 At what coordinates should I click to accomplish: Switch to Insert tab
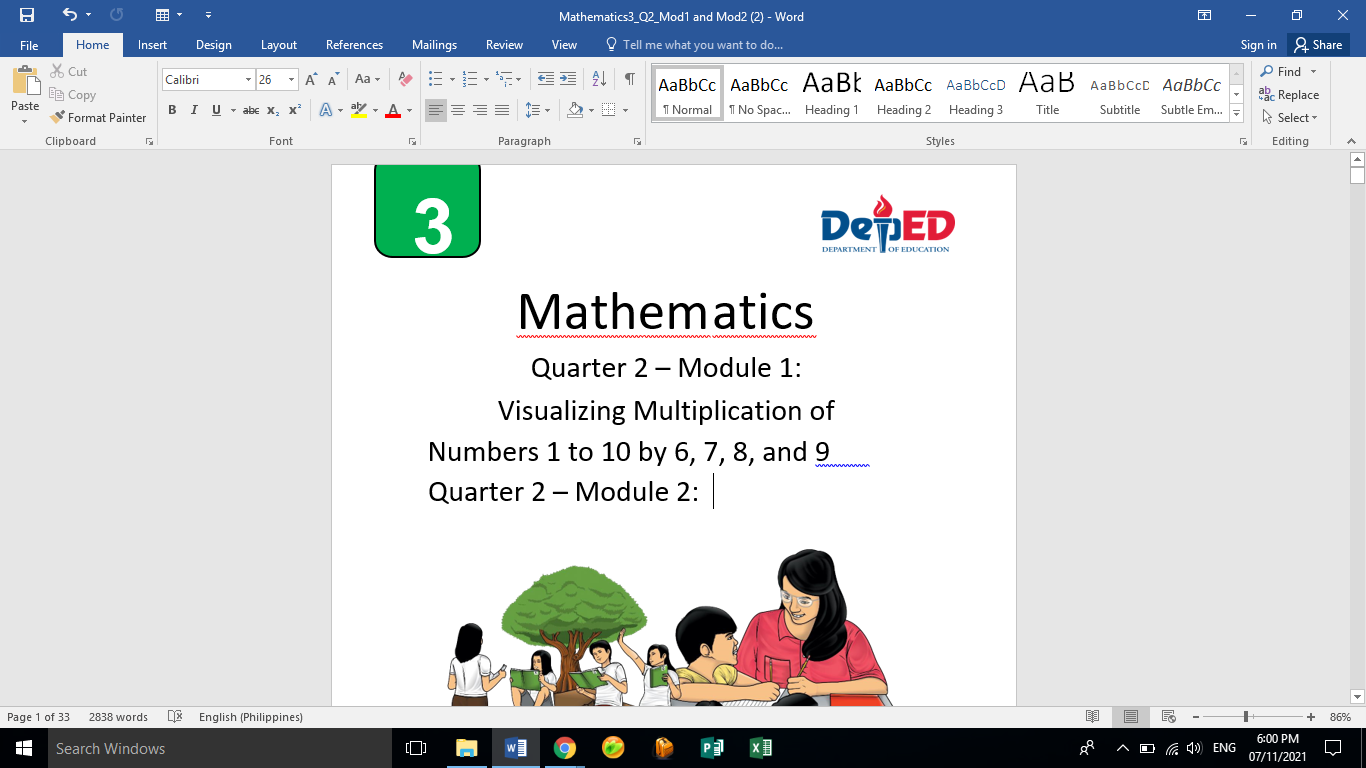pos(152,45)
